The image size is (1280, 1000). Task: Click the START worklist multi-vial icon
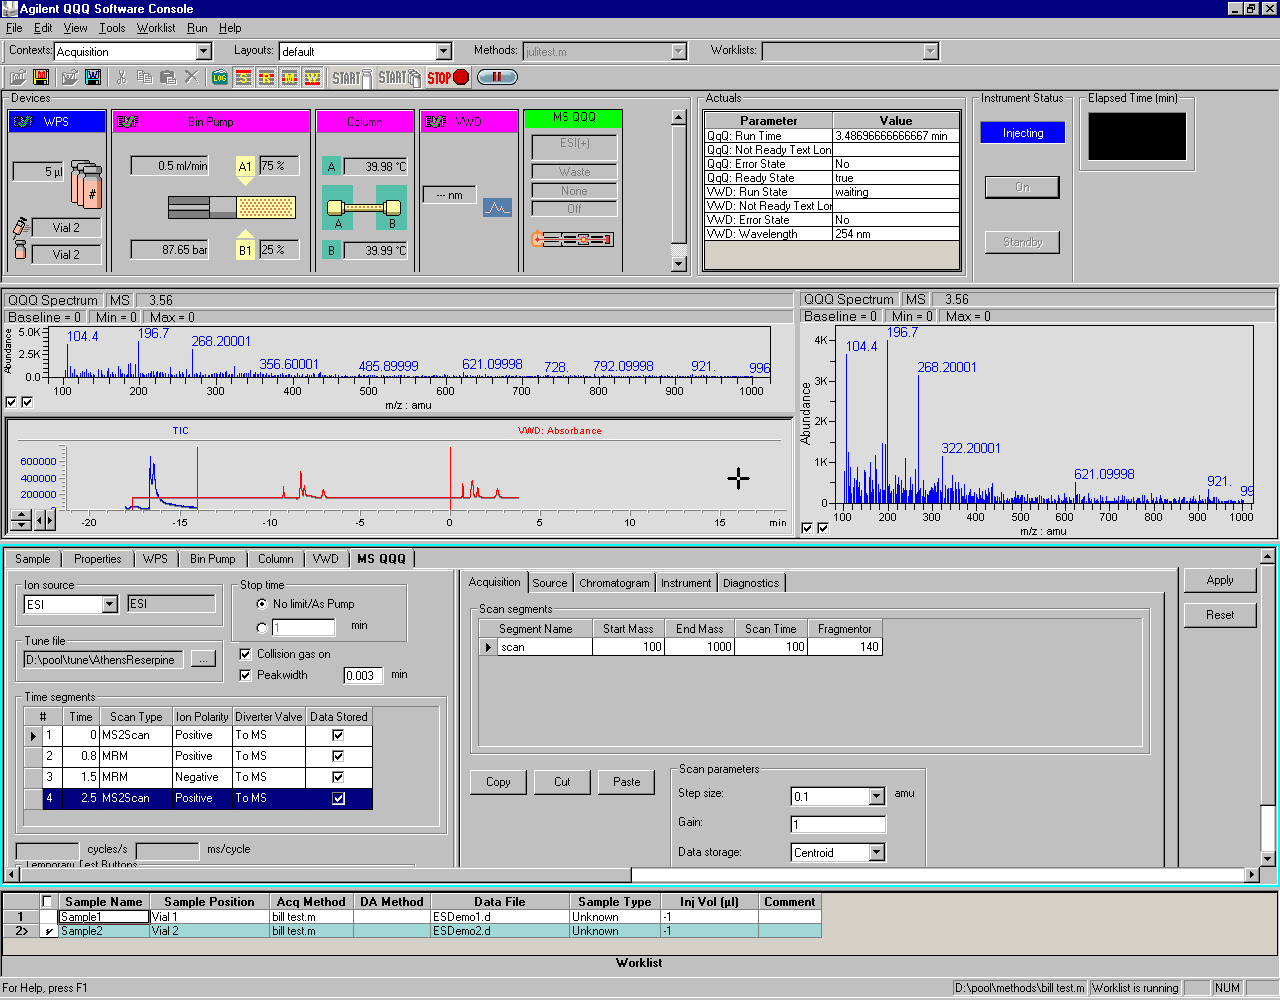tap(399, 77)
